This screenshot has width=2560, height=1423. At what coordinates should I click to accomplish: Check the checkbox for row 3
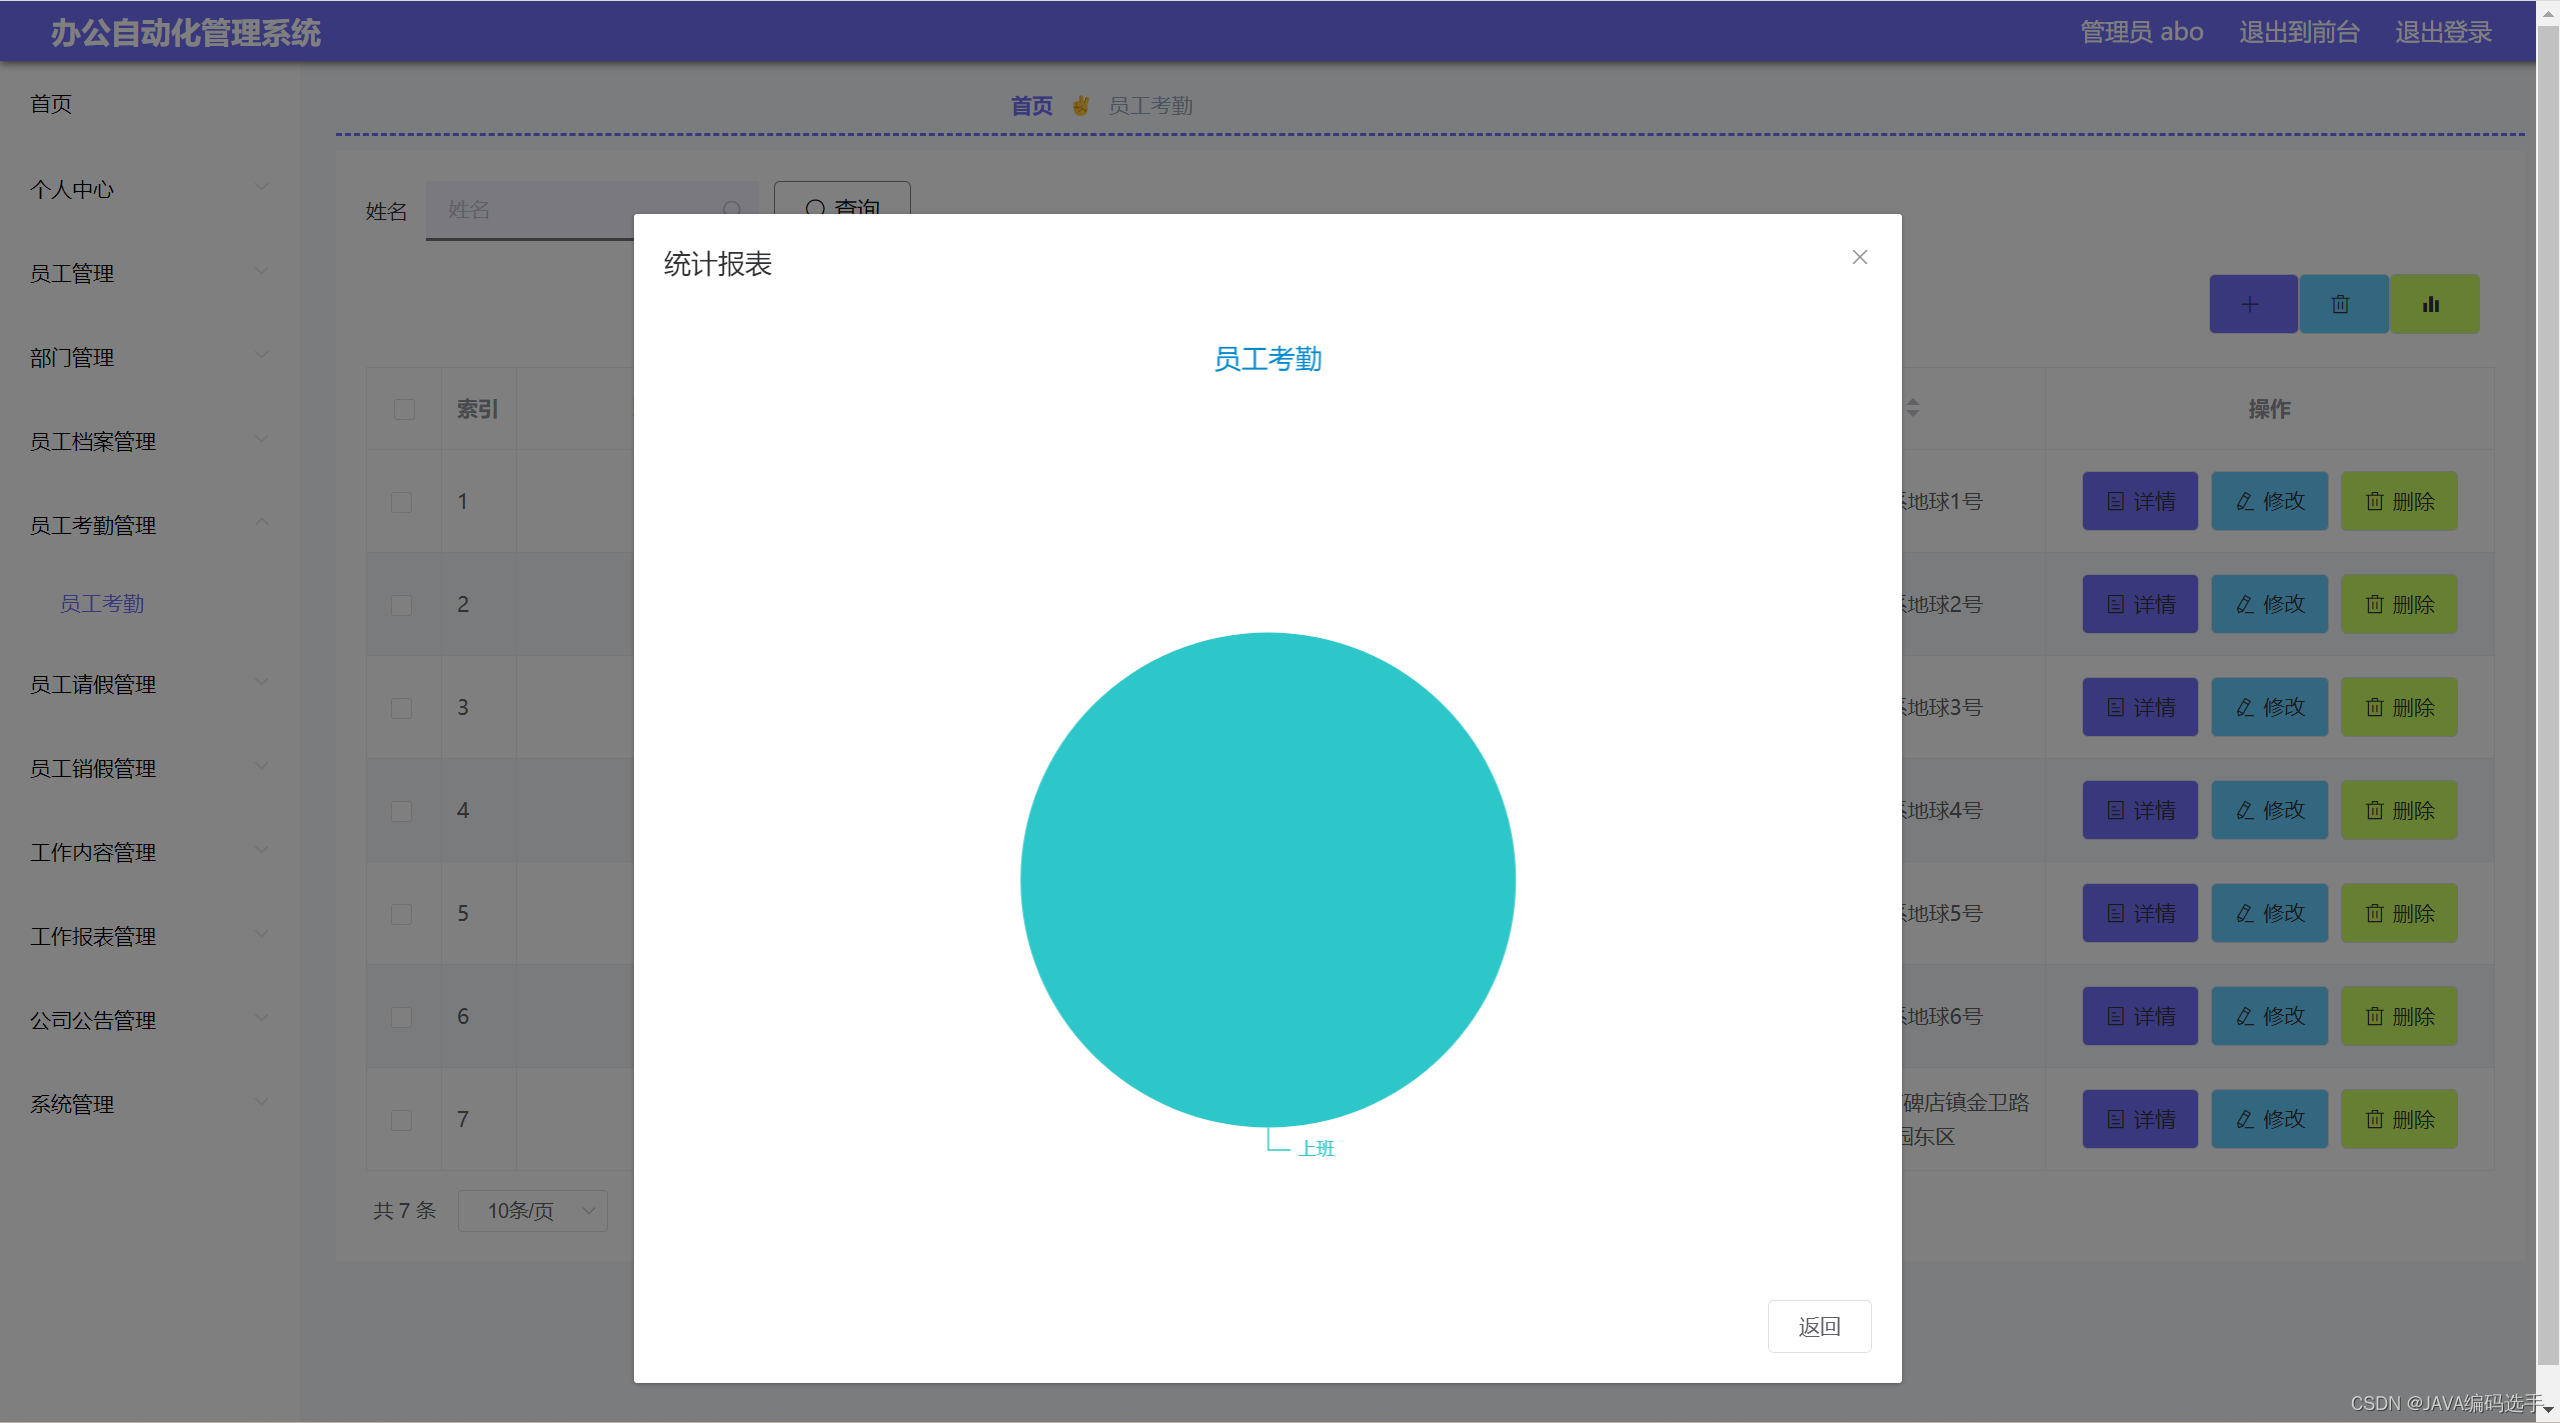pyautogui.click(x=401, y=708)
